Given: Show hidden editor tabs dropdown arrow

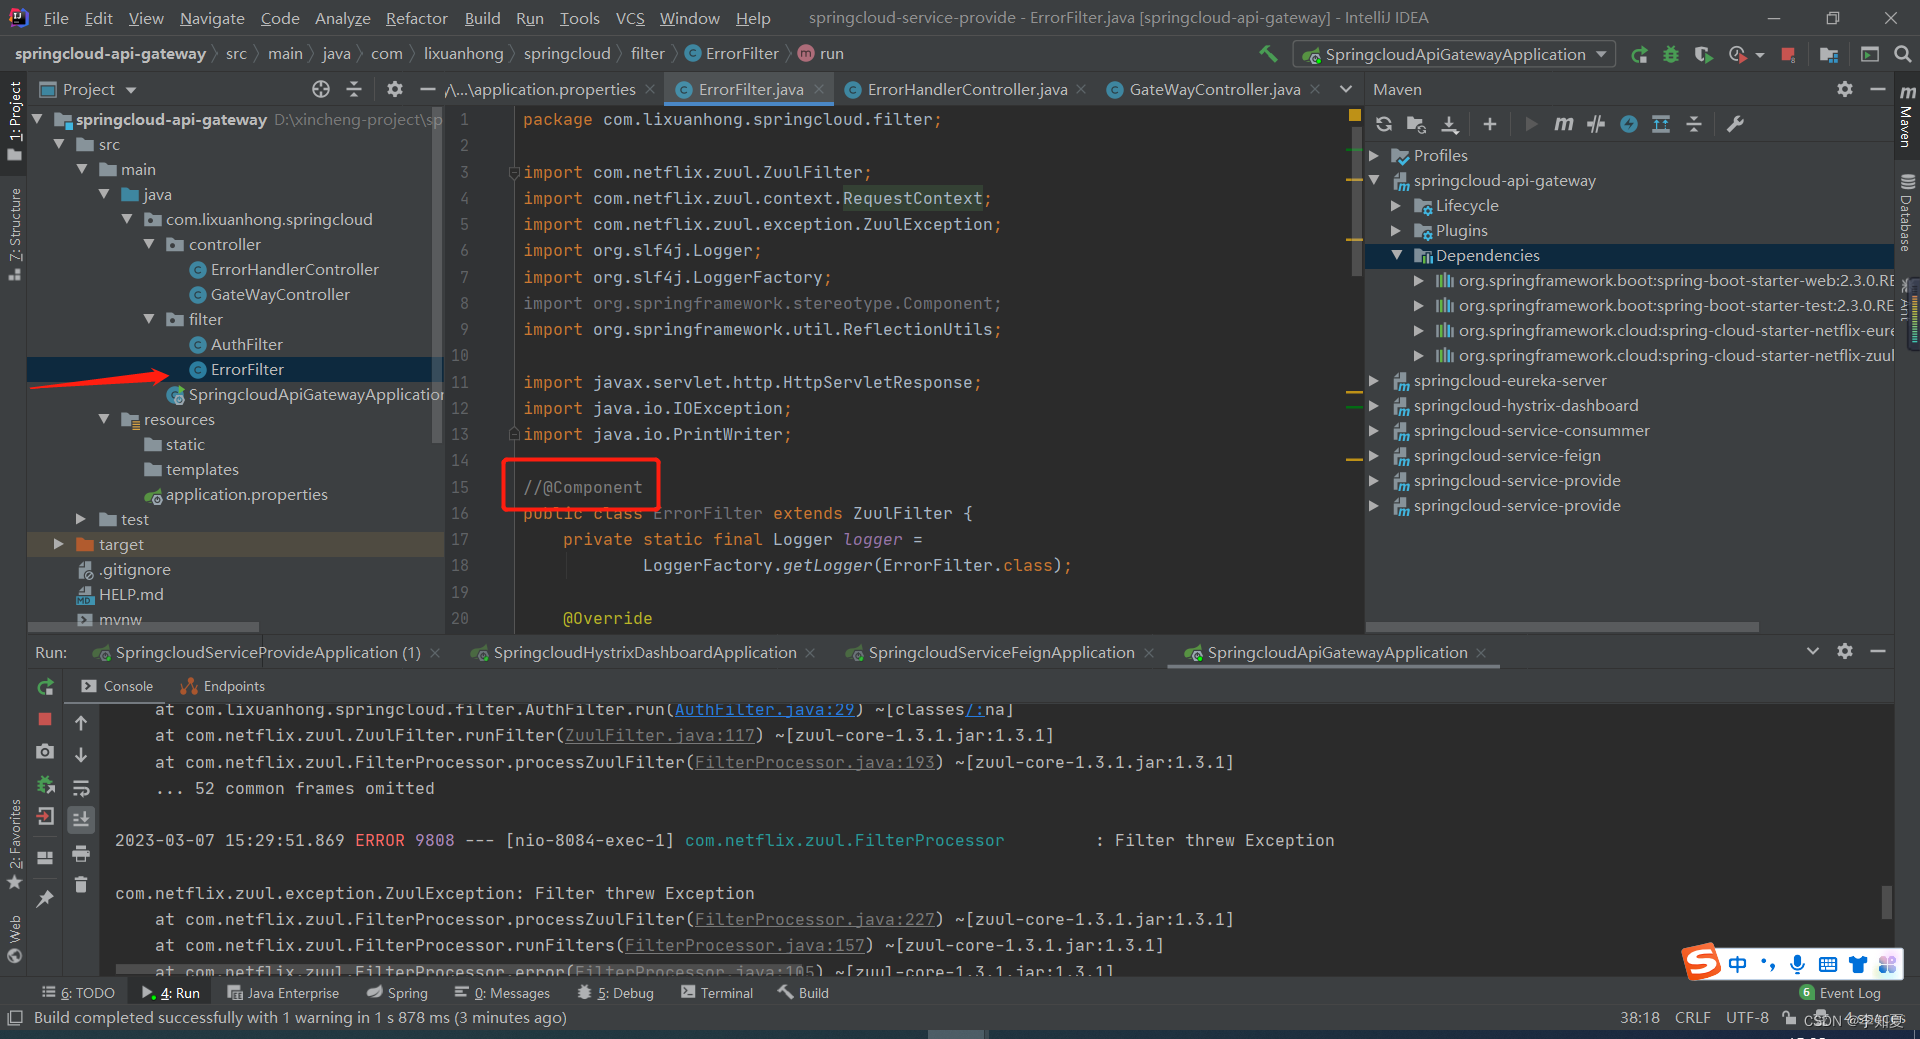Looking at the screenshot, I should click(1346, 89).
